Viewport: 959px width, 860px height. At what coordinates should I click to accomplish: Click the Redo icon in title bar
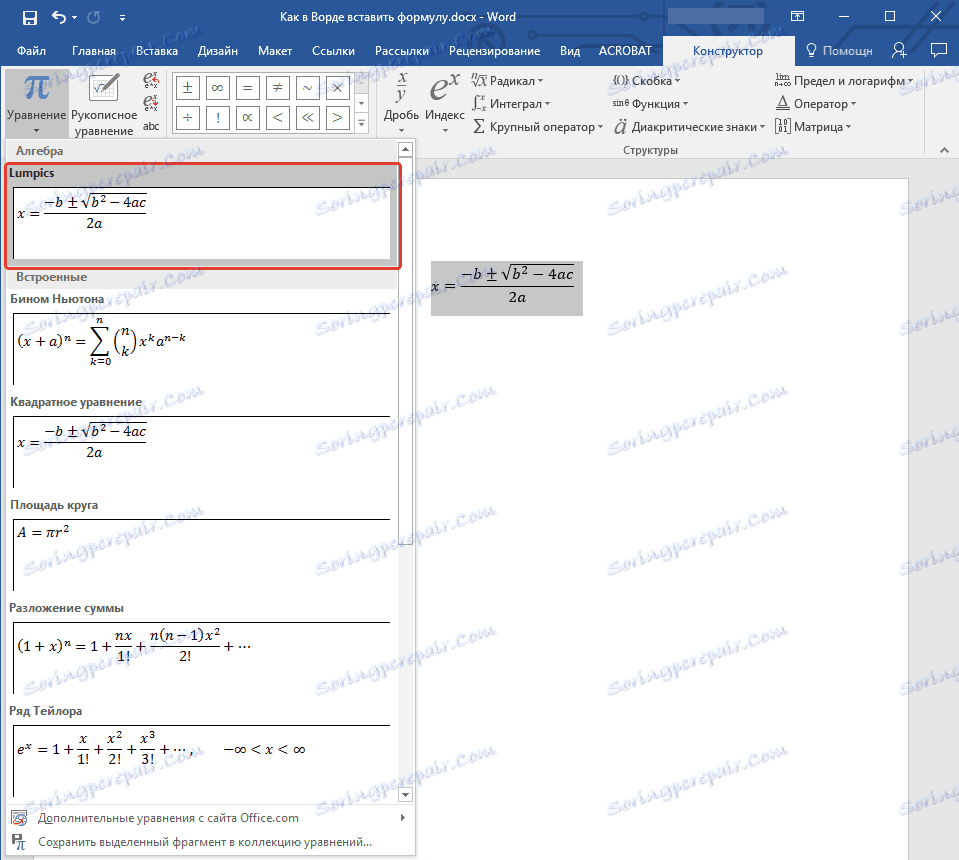94,17
